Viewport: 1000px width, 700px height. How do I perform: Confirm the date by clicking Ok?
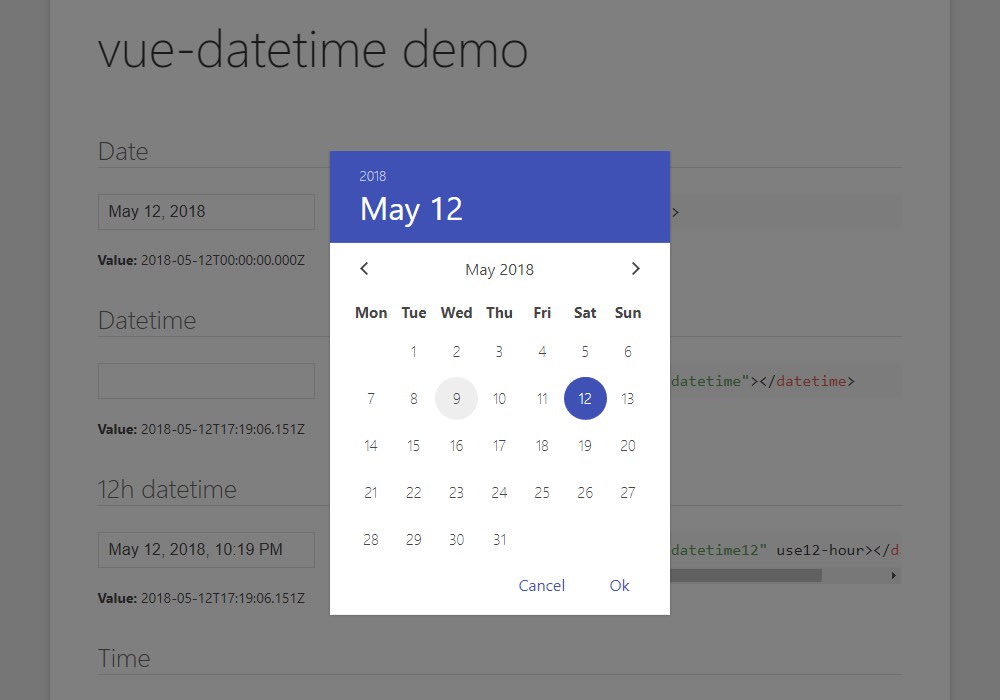[x=619, y=585]
